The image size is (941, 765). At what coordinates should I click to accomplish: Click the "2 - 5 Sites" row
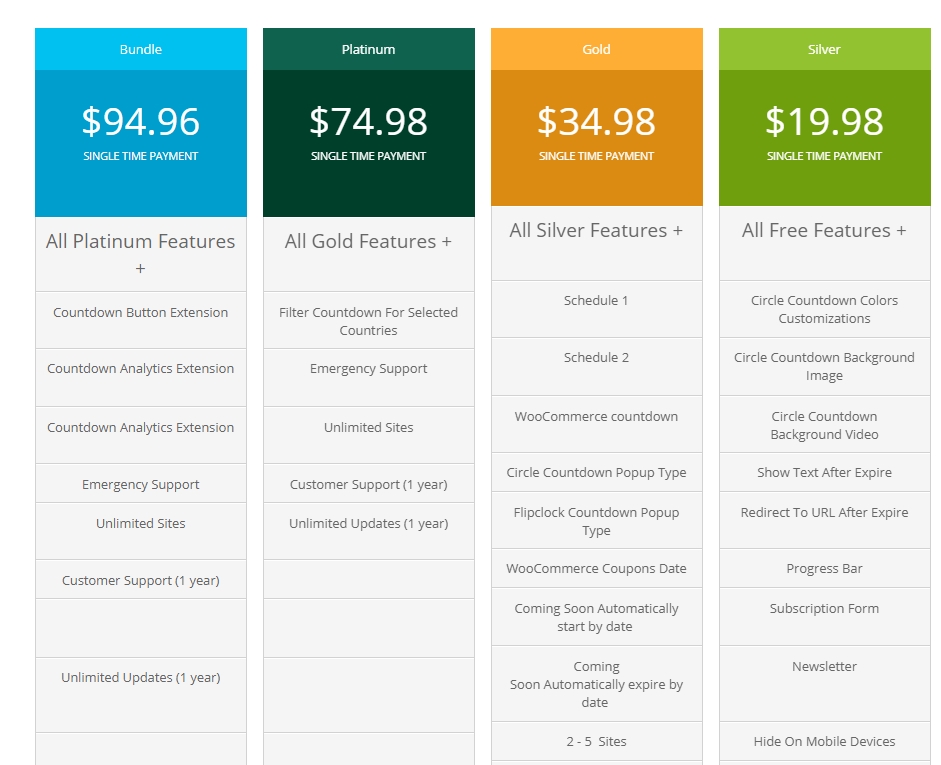(597, 742)
